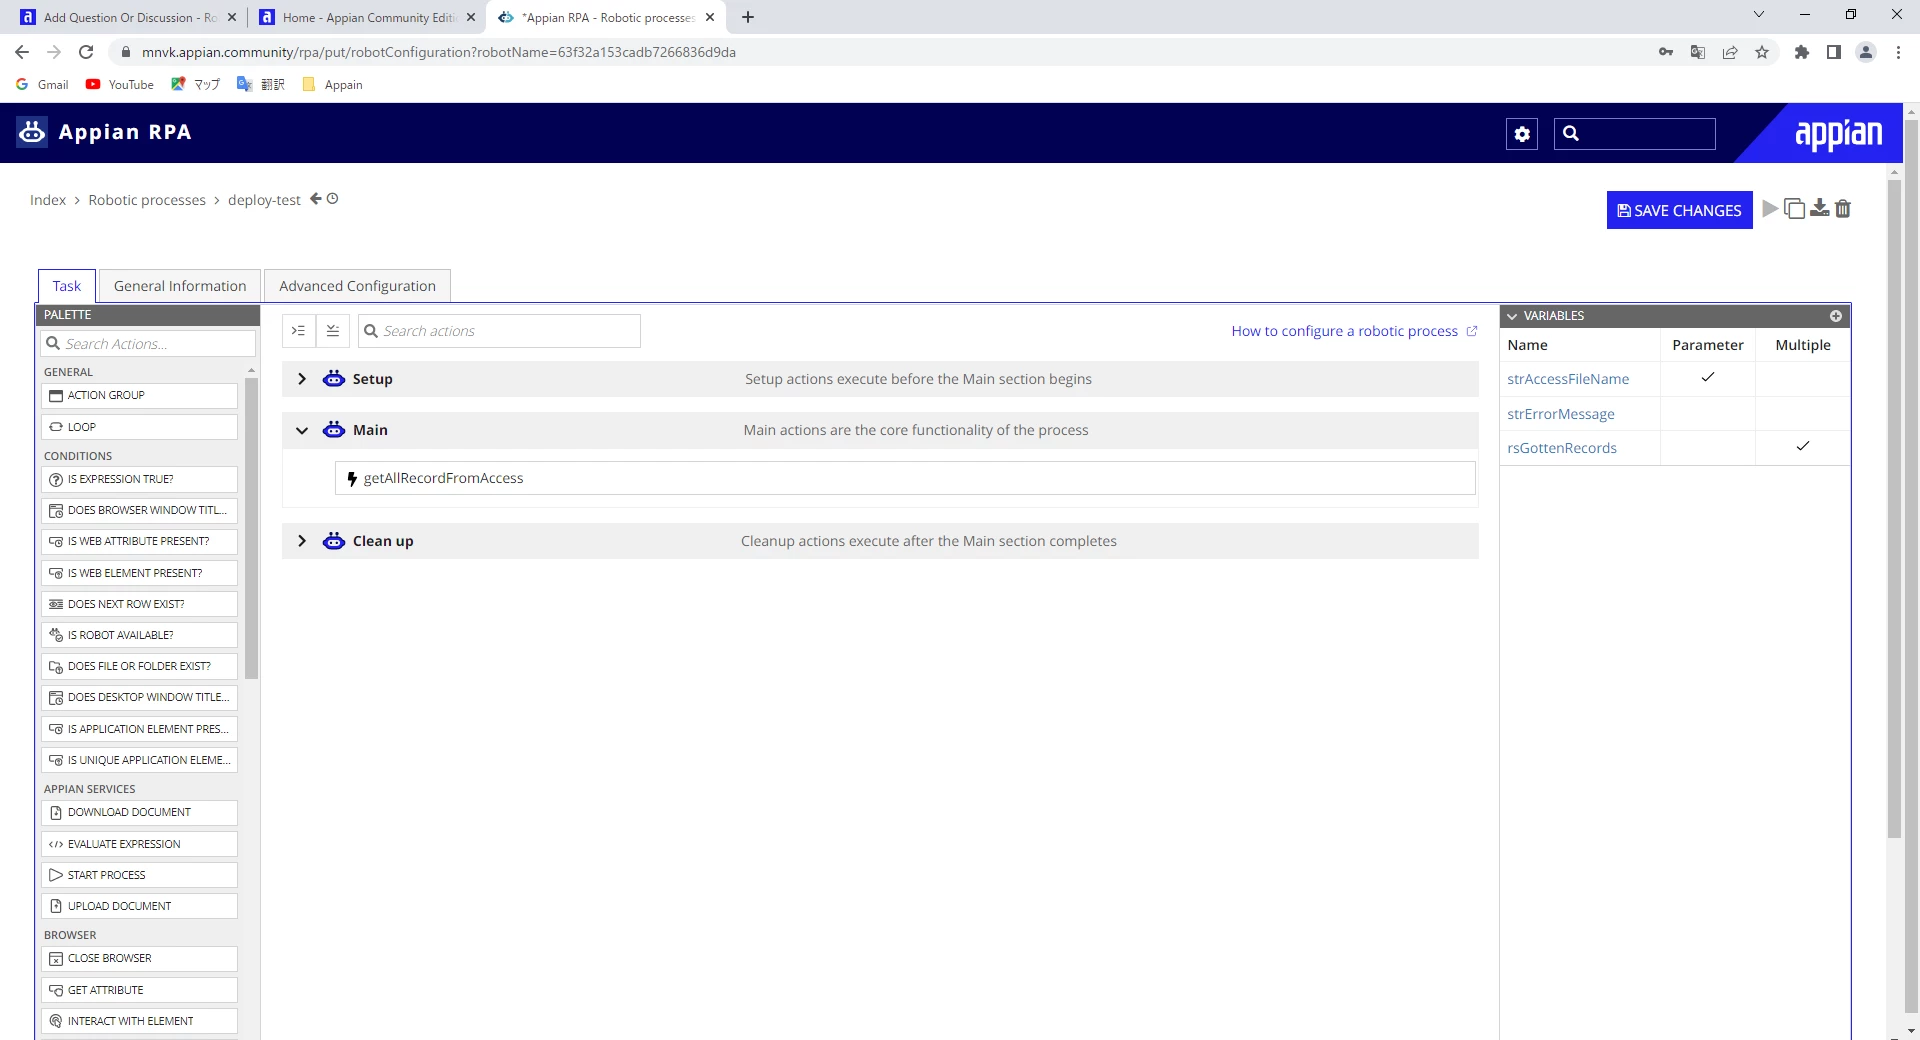Click the export download icon near Save Changes
The height and width of the screenshot is (1040, 1920).
(x=1820, y=208)
